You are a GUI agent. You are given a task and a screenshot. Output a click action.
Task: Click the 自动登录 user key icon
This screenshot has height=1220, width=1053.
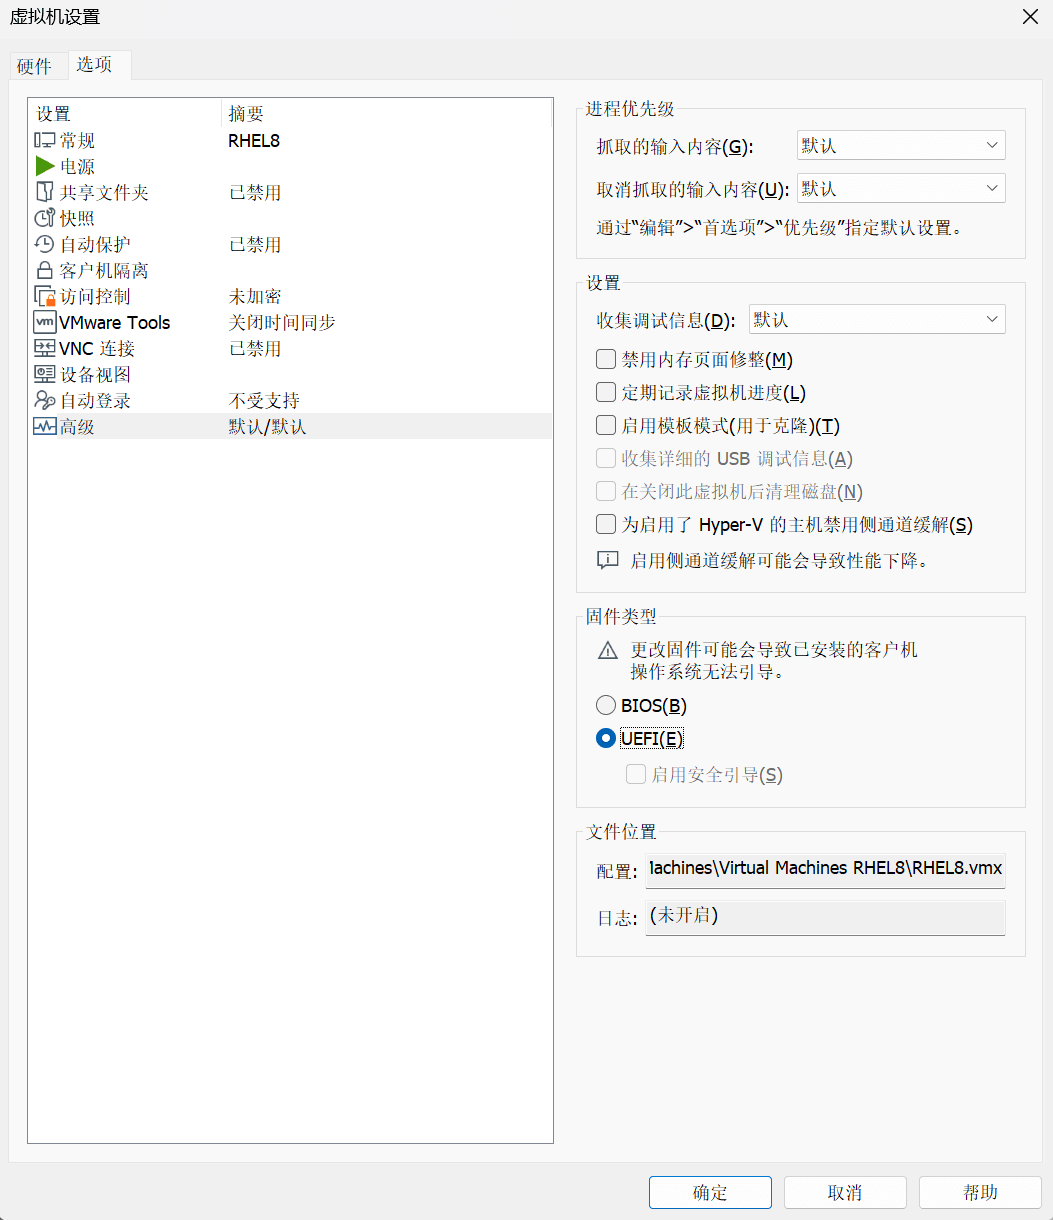45,401
